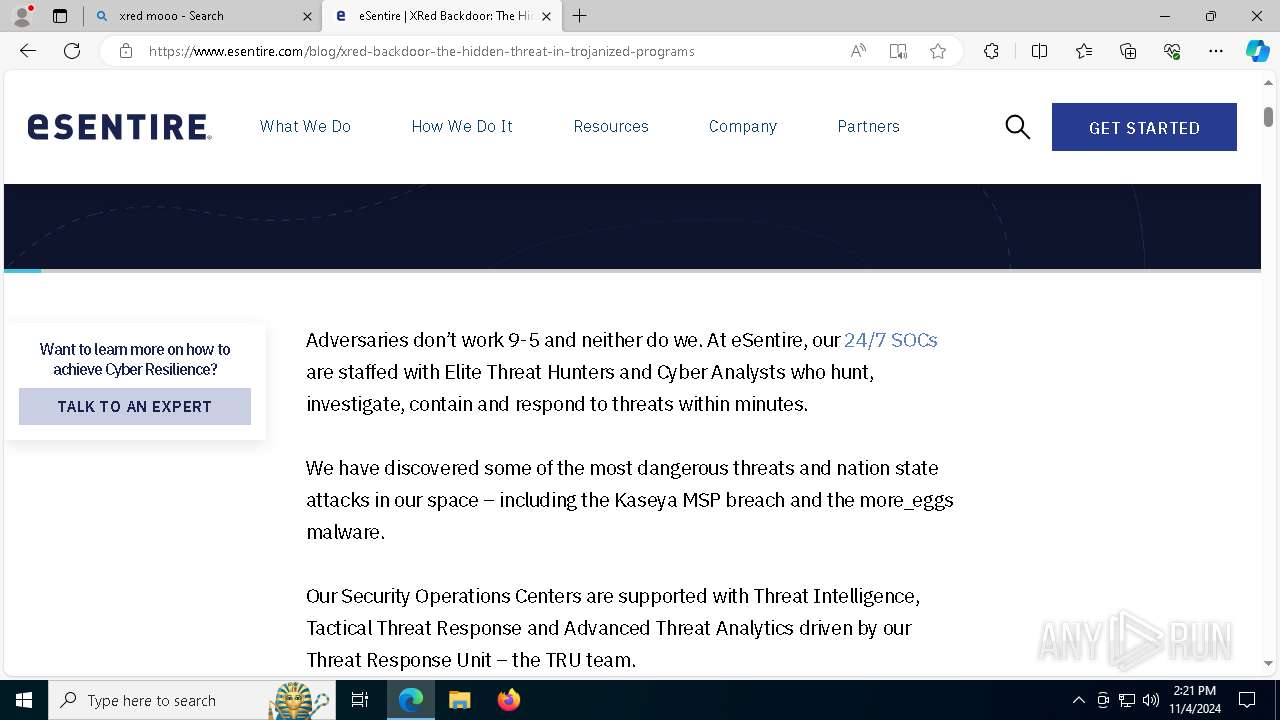1280x720 pixels.
Task: Open the Resources menu
Action: point(611,126)
